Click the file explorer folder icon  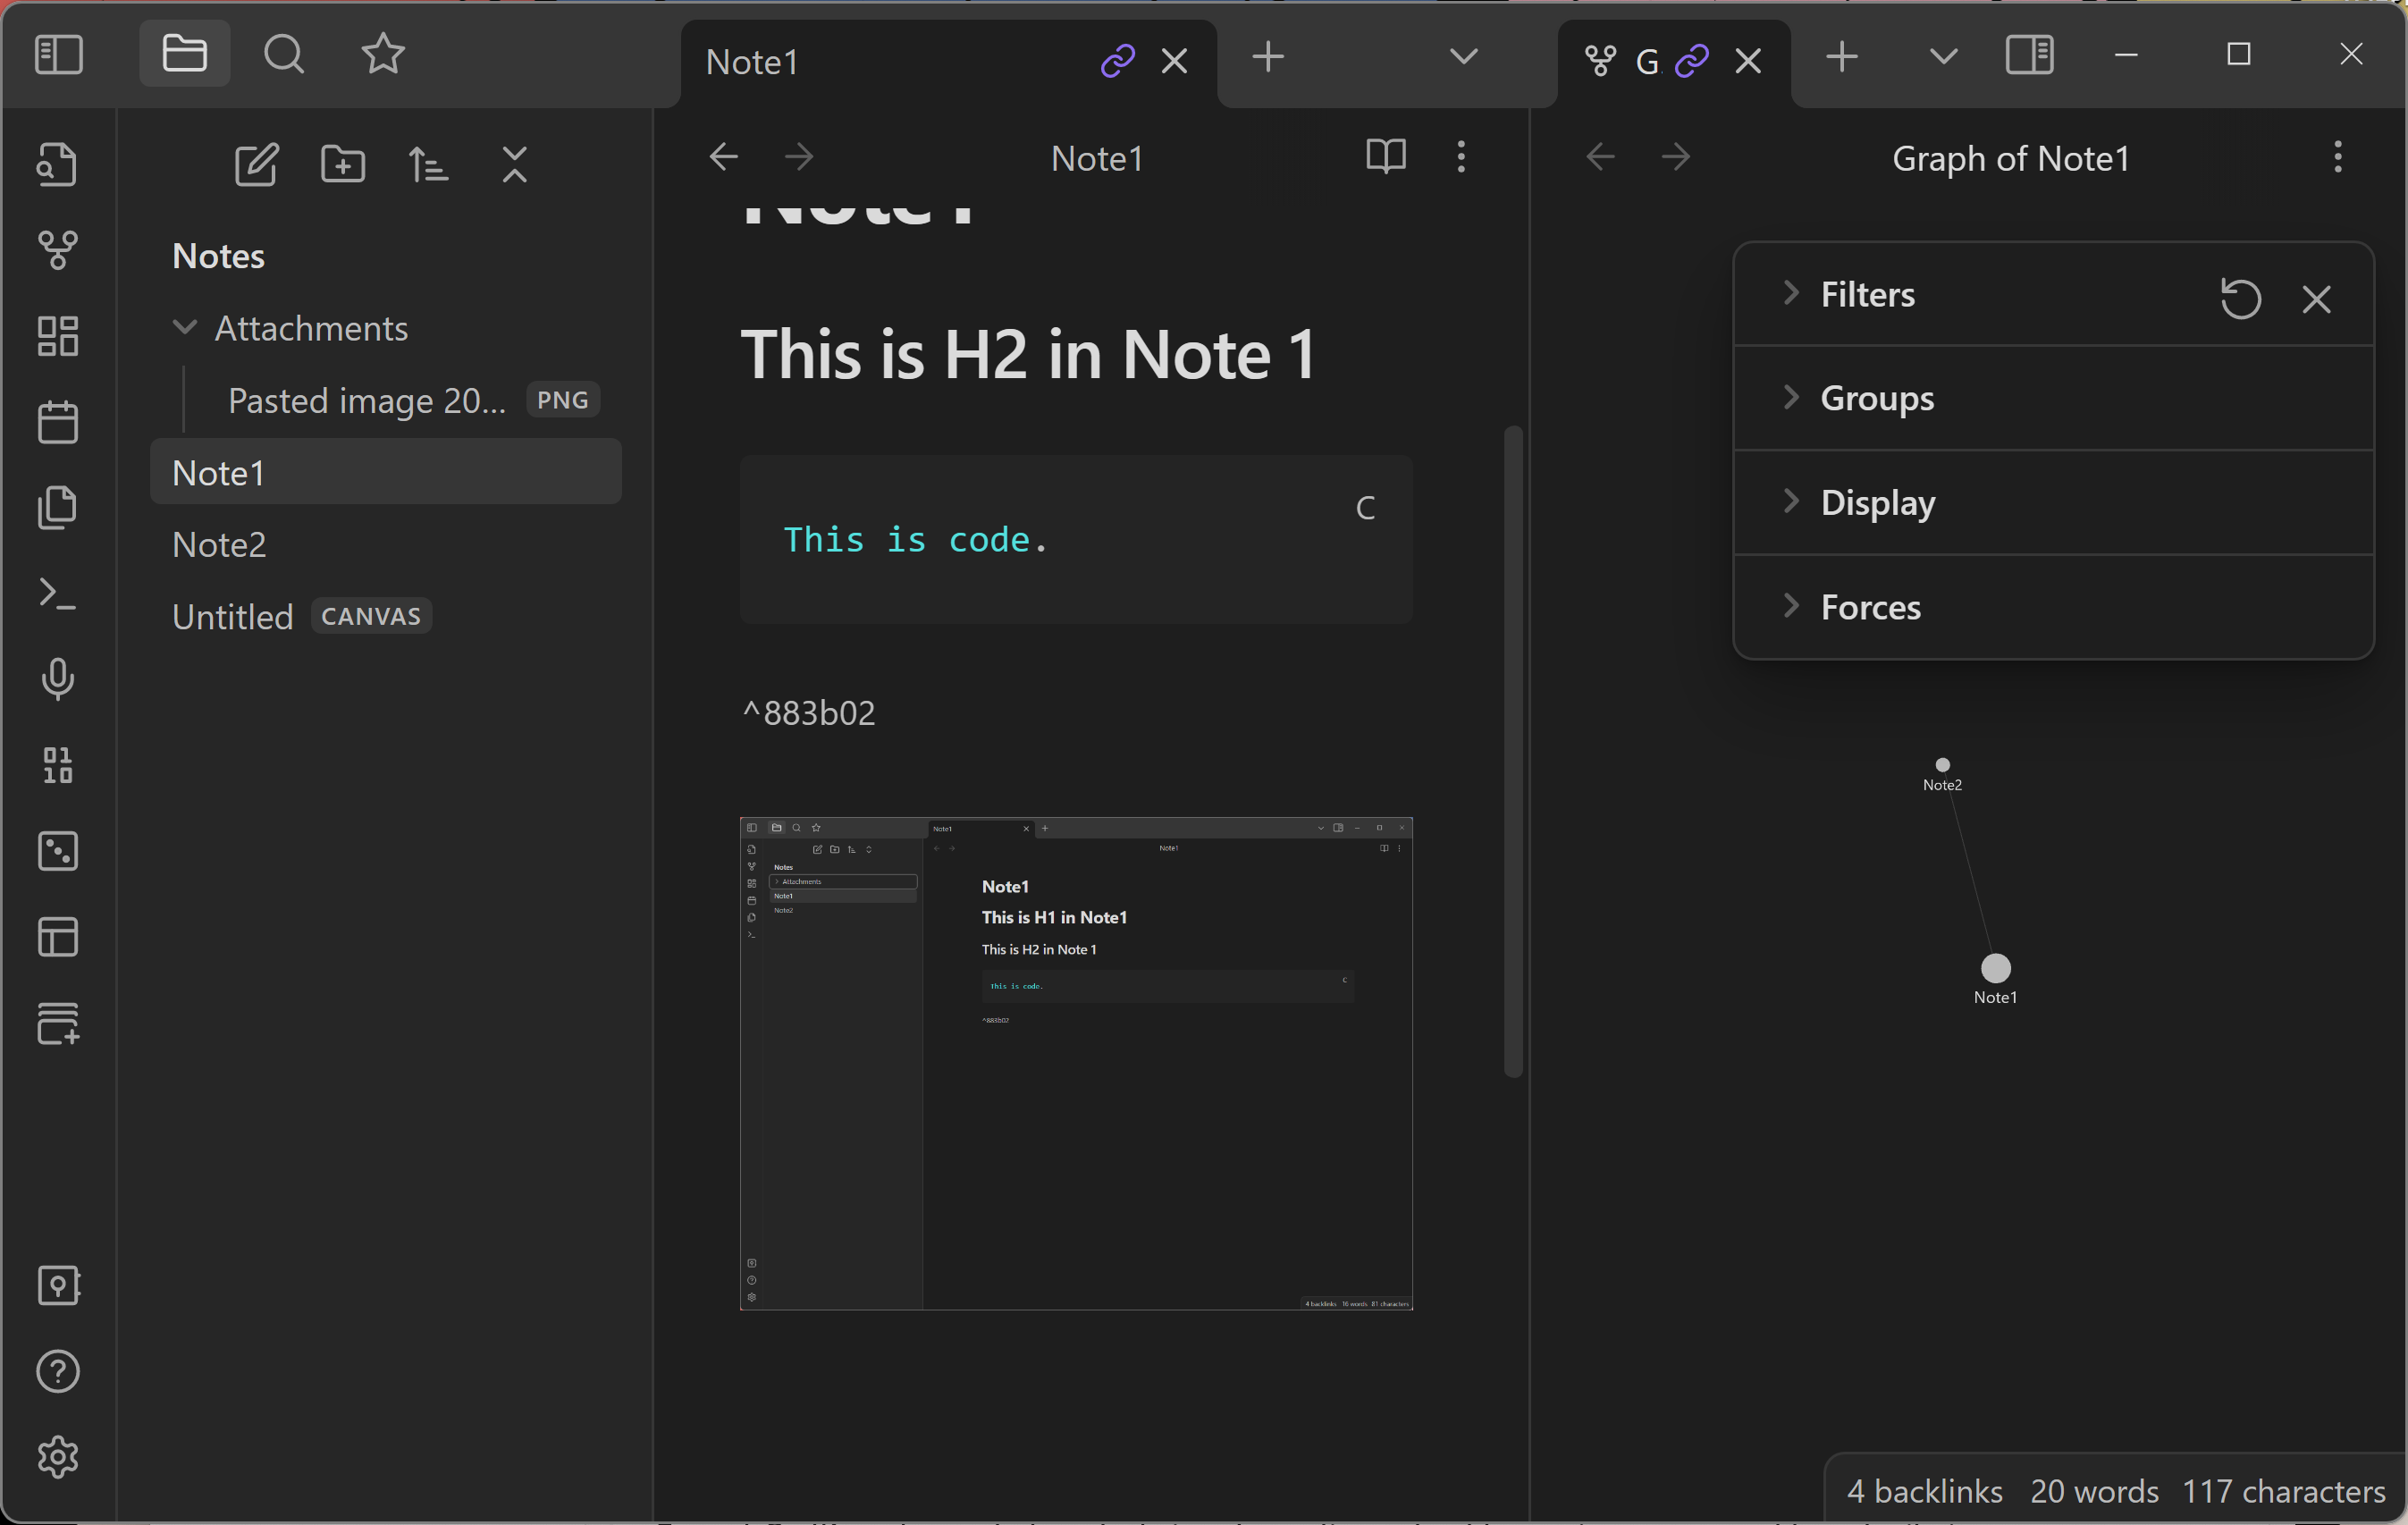(186, 53)
